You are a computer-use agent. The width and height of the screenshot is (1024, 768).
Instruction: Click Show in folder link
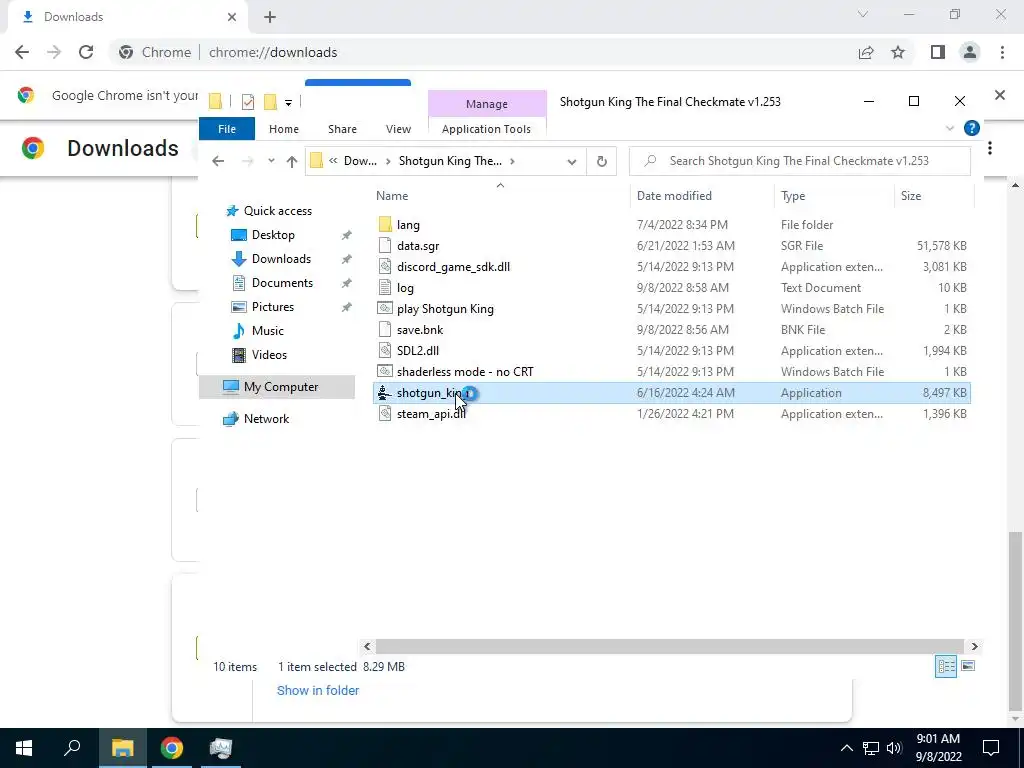[x=317, y=690]
